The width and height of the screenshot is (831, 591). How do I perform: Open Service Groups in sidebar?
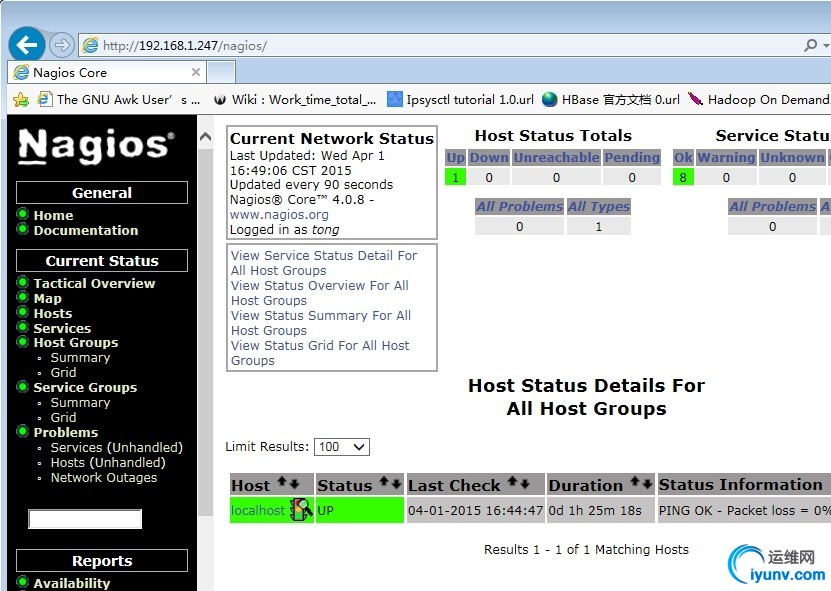coord(85,387)
